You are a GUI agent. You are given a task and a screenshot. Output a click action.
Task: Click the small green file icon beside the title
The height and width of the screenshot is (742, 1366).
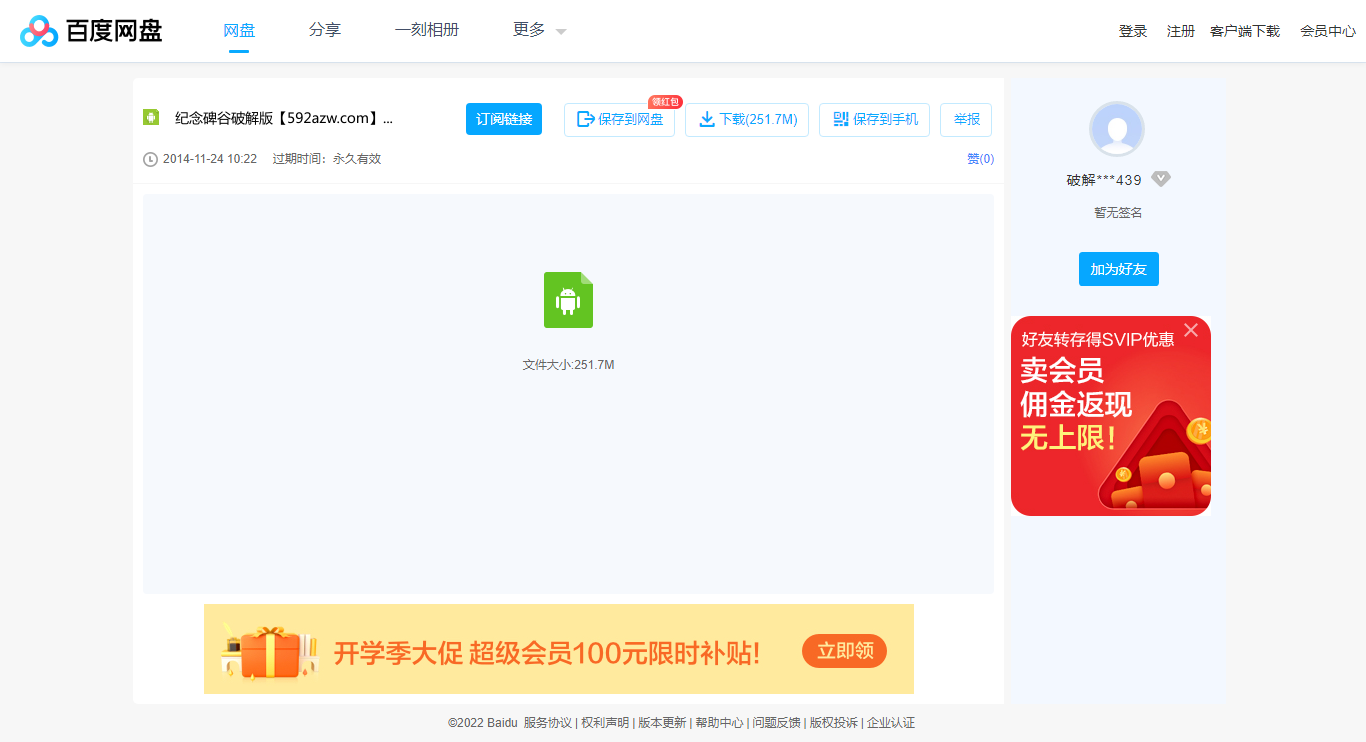click(150, 117)
